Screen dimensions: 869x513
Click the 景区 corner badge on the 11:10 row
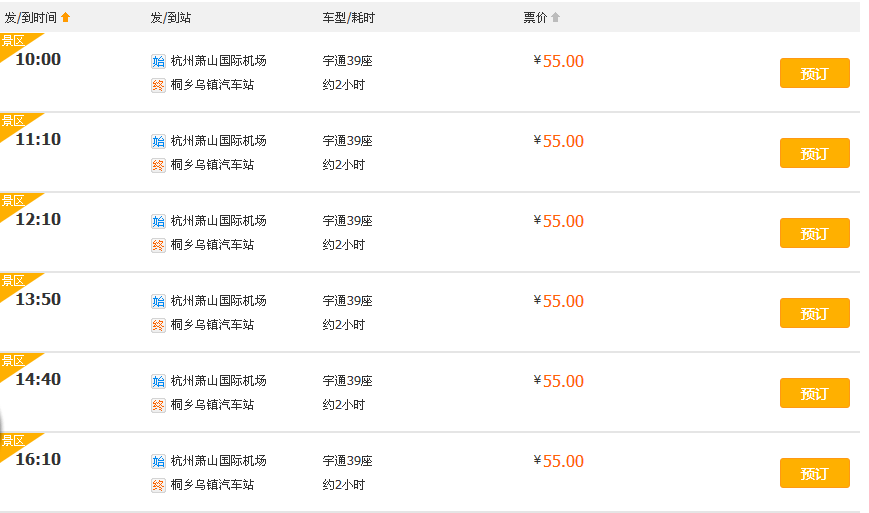click(x=13, y=121)
